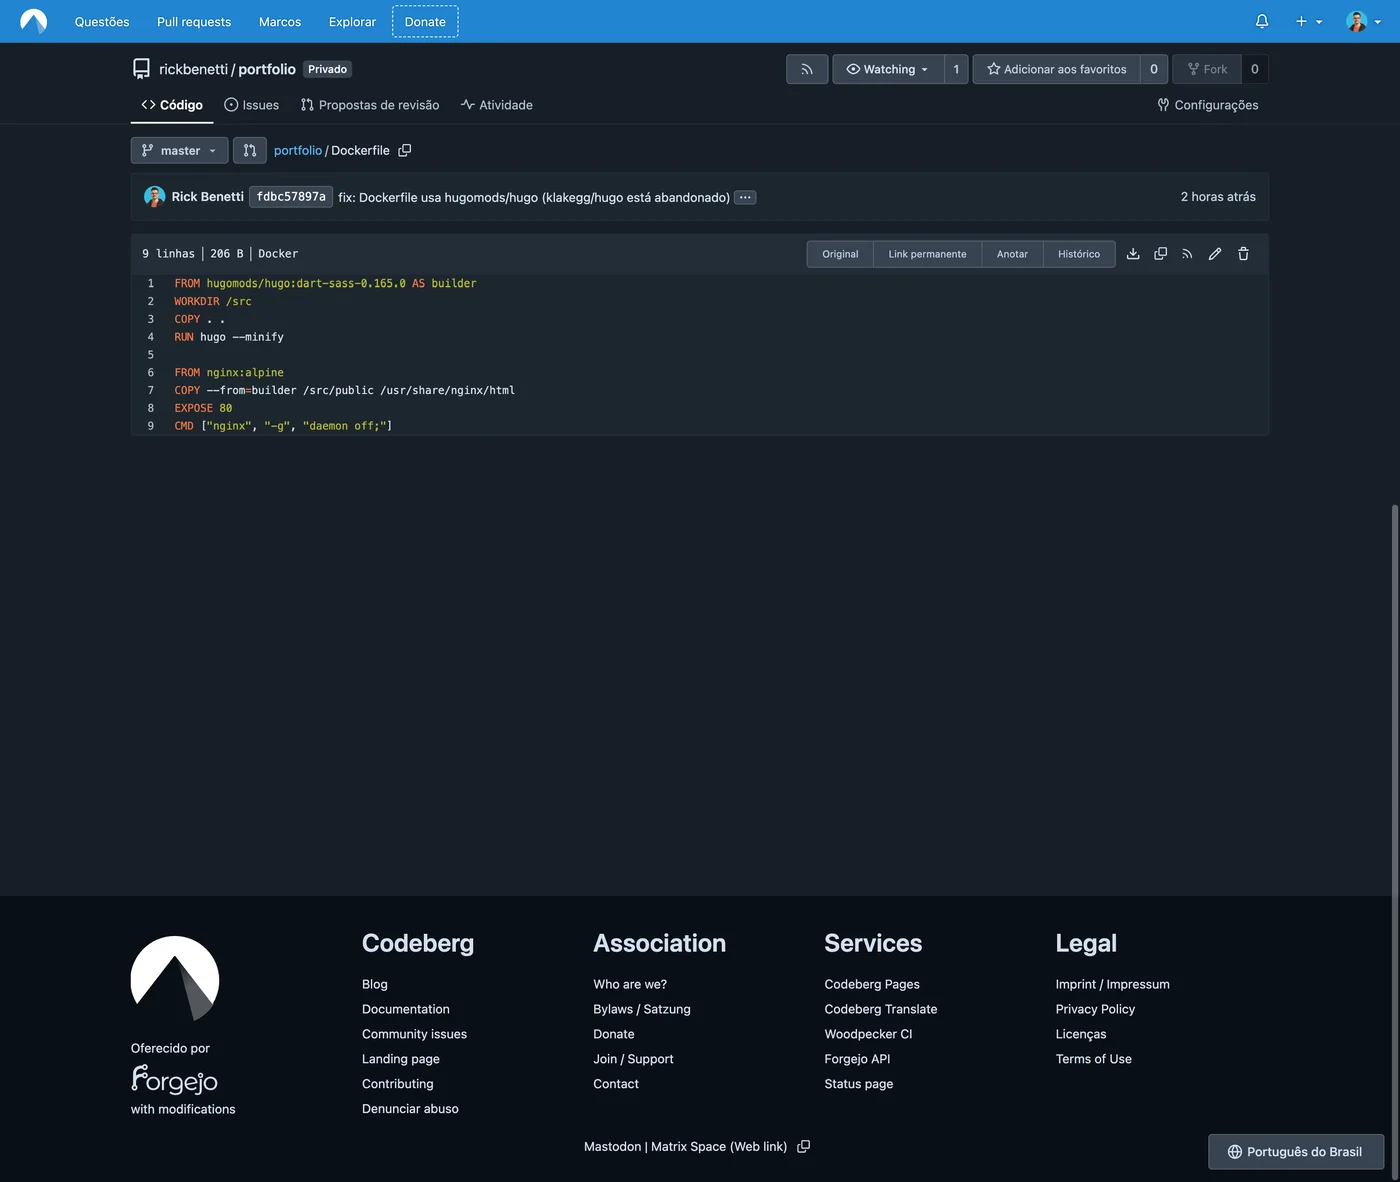Click the large Codeberg logo in footer
Screen dimensions: 1400x1182
[x=175, y=978]
